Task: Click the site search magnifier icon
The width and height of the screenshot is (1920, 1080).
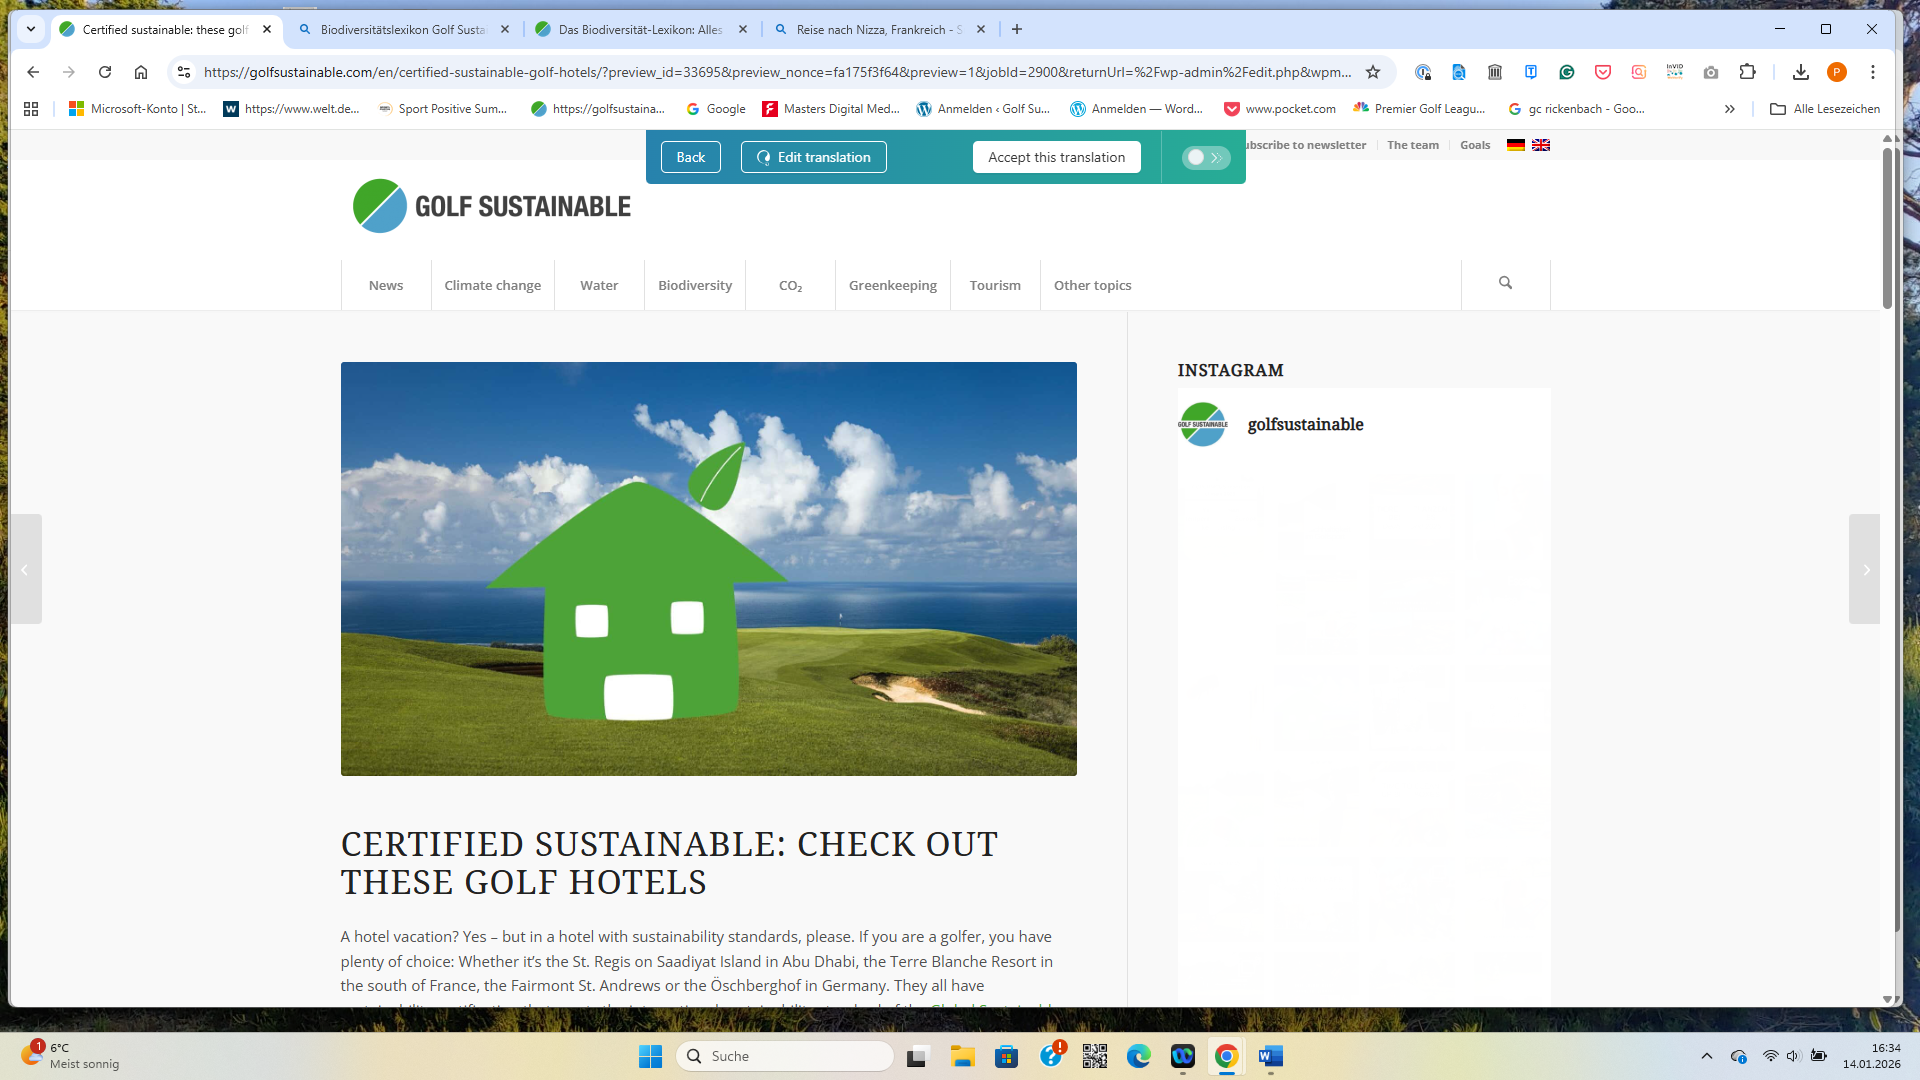Action: (x=1505, y=283)
